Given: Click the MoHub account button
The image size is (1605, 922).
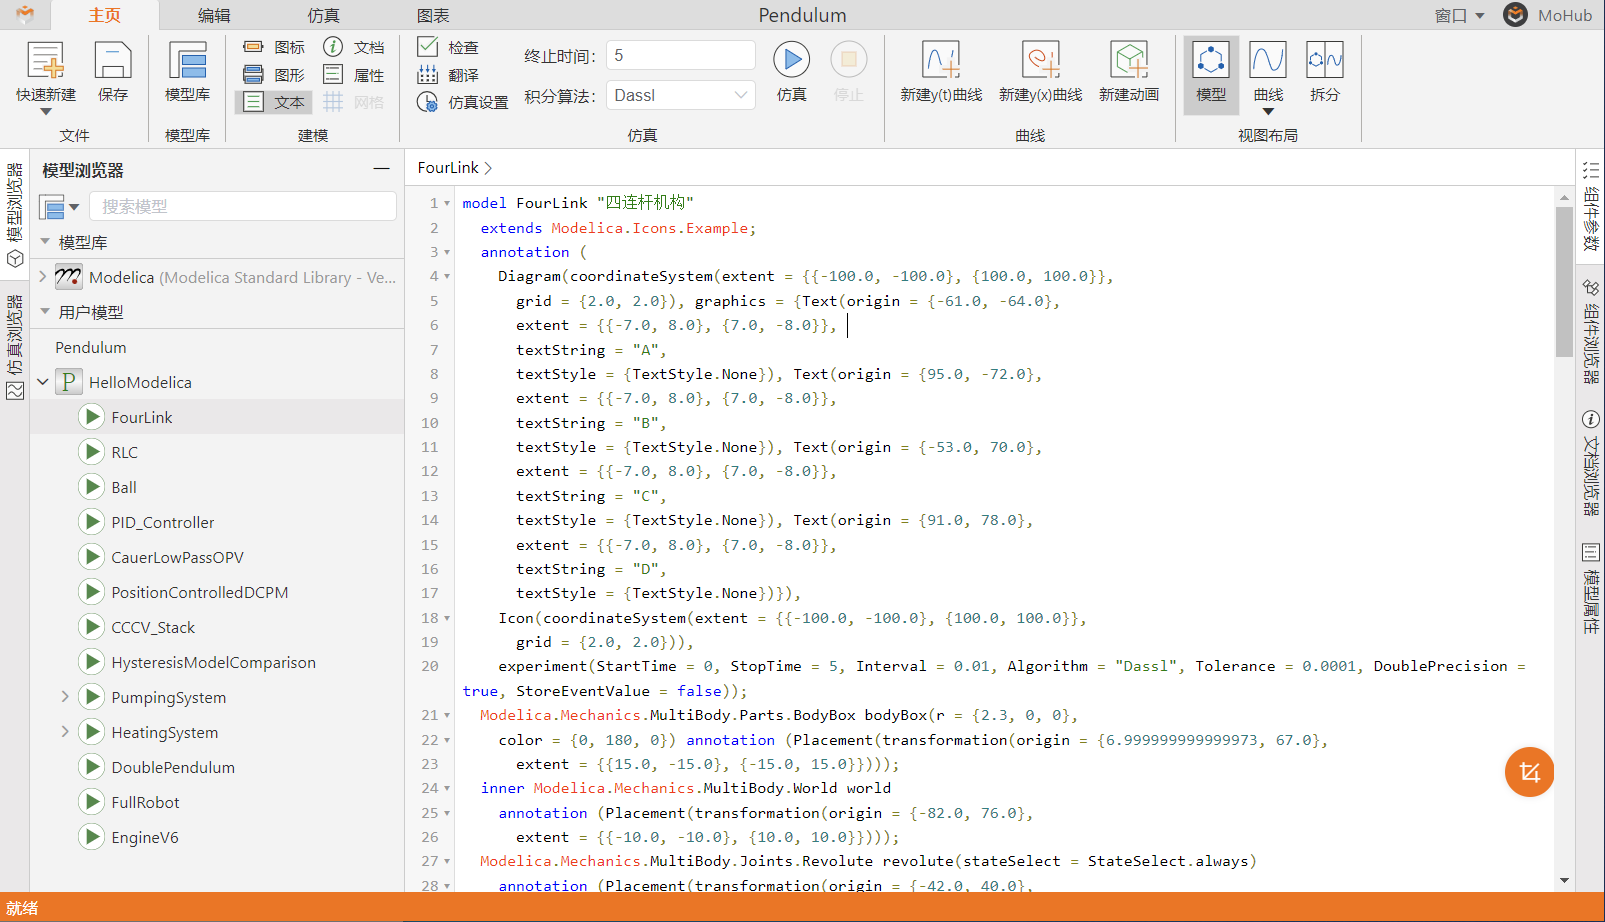Looking at the screenshot, I should [x=1548, y=15].
